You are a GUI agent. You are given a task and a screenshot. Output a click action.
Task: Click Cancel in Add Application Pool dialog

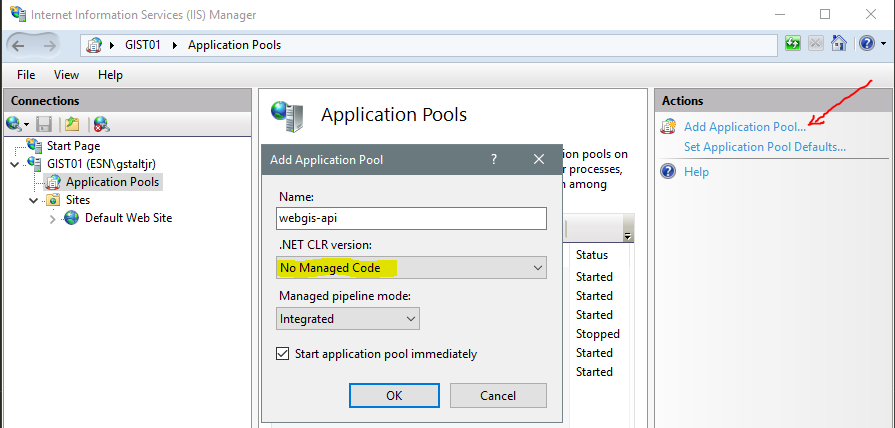point(498,395)
